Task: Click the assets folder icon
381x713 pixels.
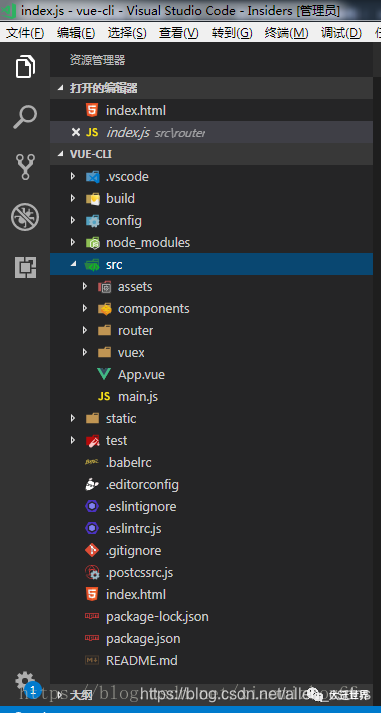Action: (x=105, y=287)
